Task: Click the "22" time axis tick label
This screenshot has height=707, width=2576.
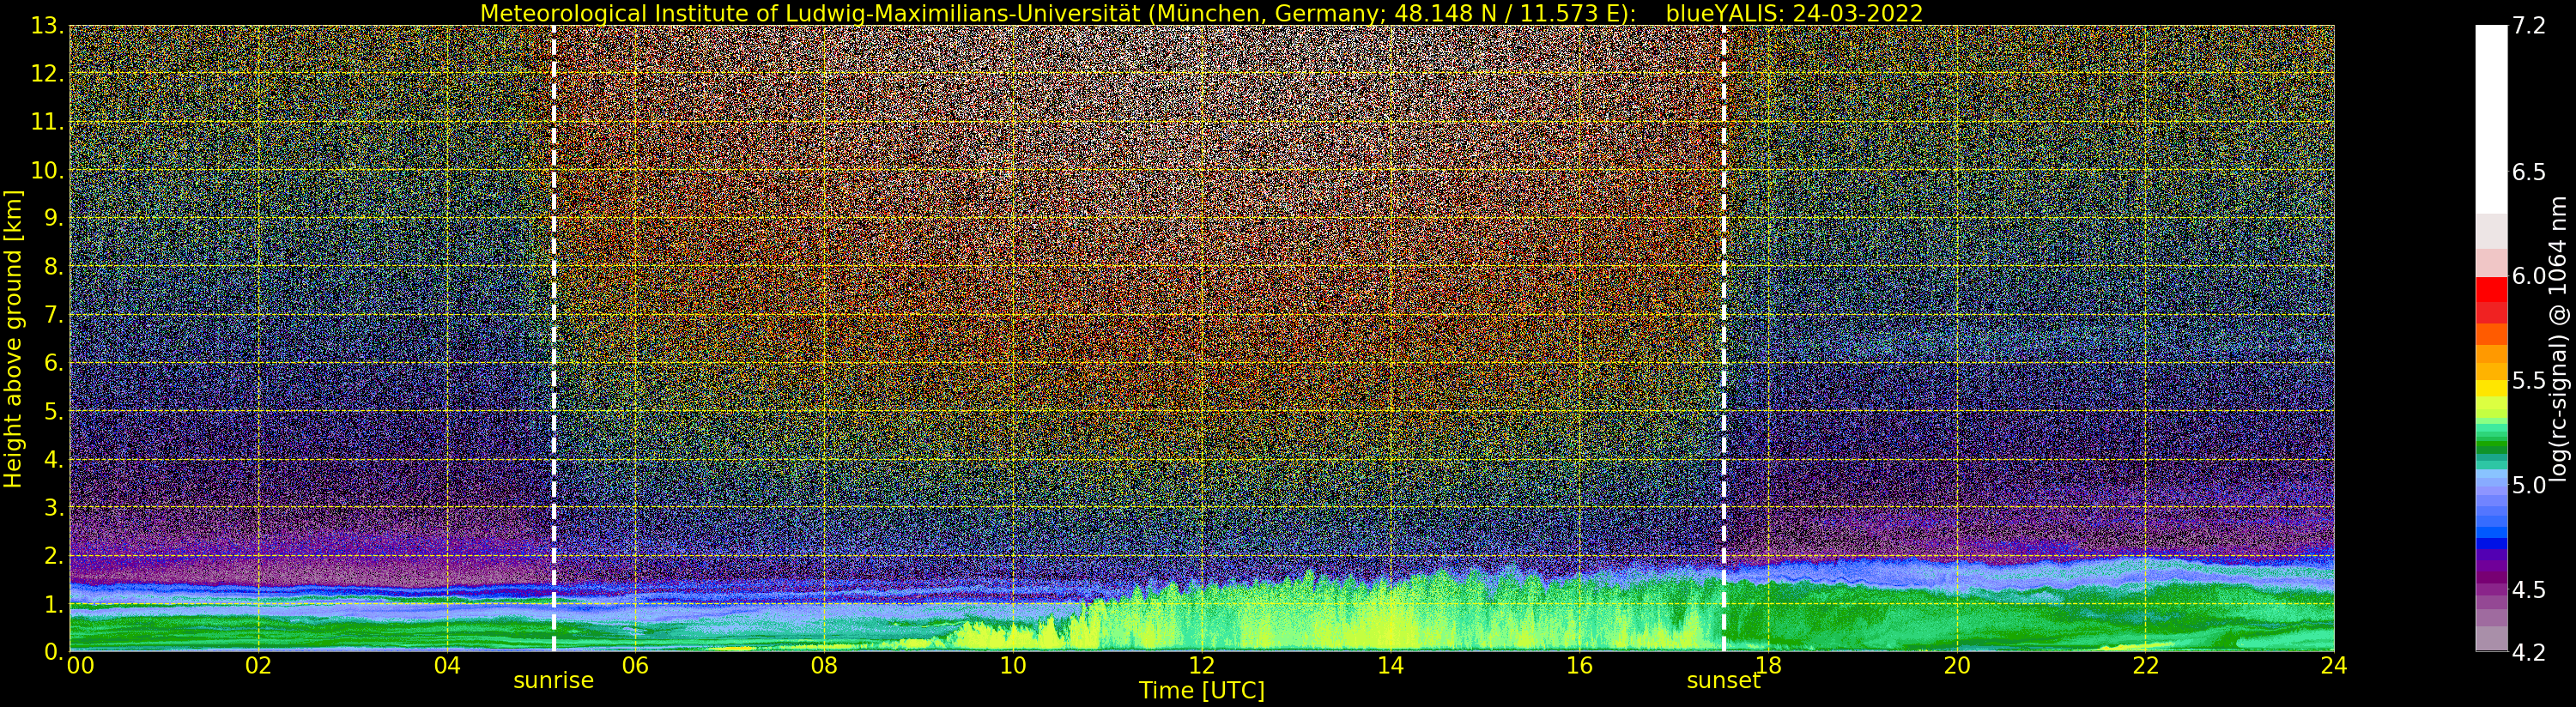Action: click(x=2145, y=666)
